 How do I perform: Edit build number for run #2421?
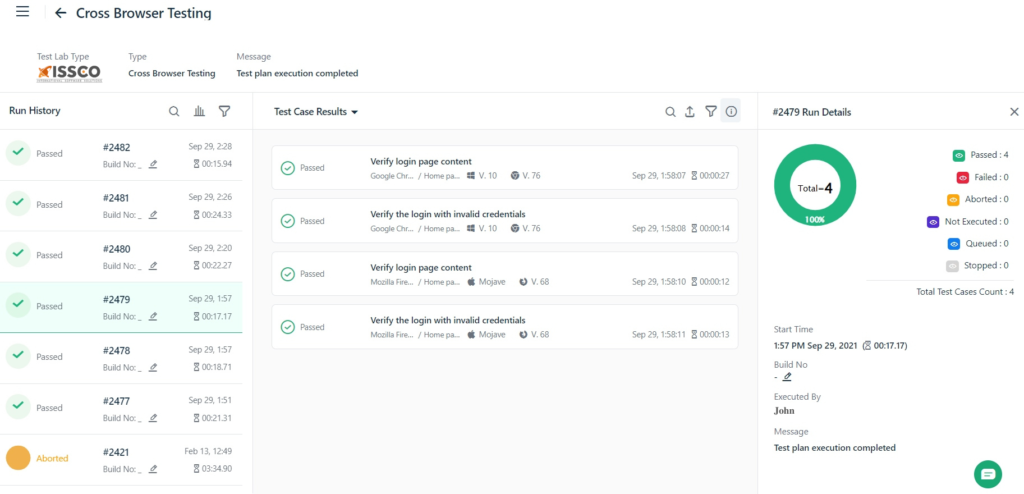coord(153,469)
